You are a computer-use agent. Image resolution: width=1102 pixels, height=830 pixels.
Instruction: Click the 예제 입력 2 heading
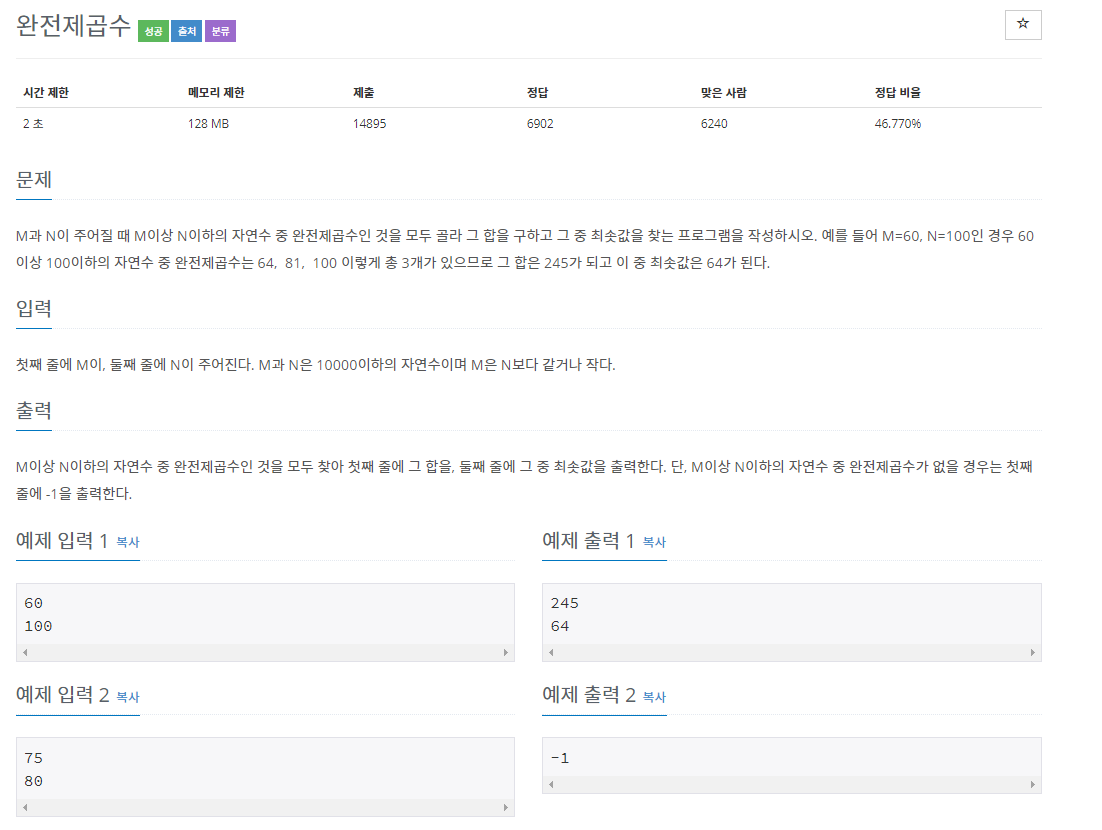coord(63,695)
